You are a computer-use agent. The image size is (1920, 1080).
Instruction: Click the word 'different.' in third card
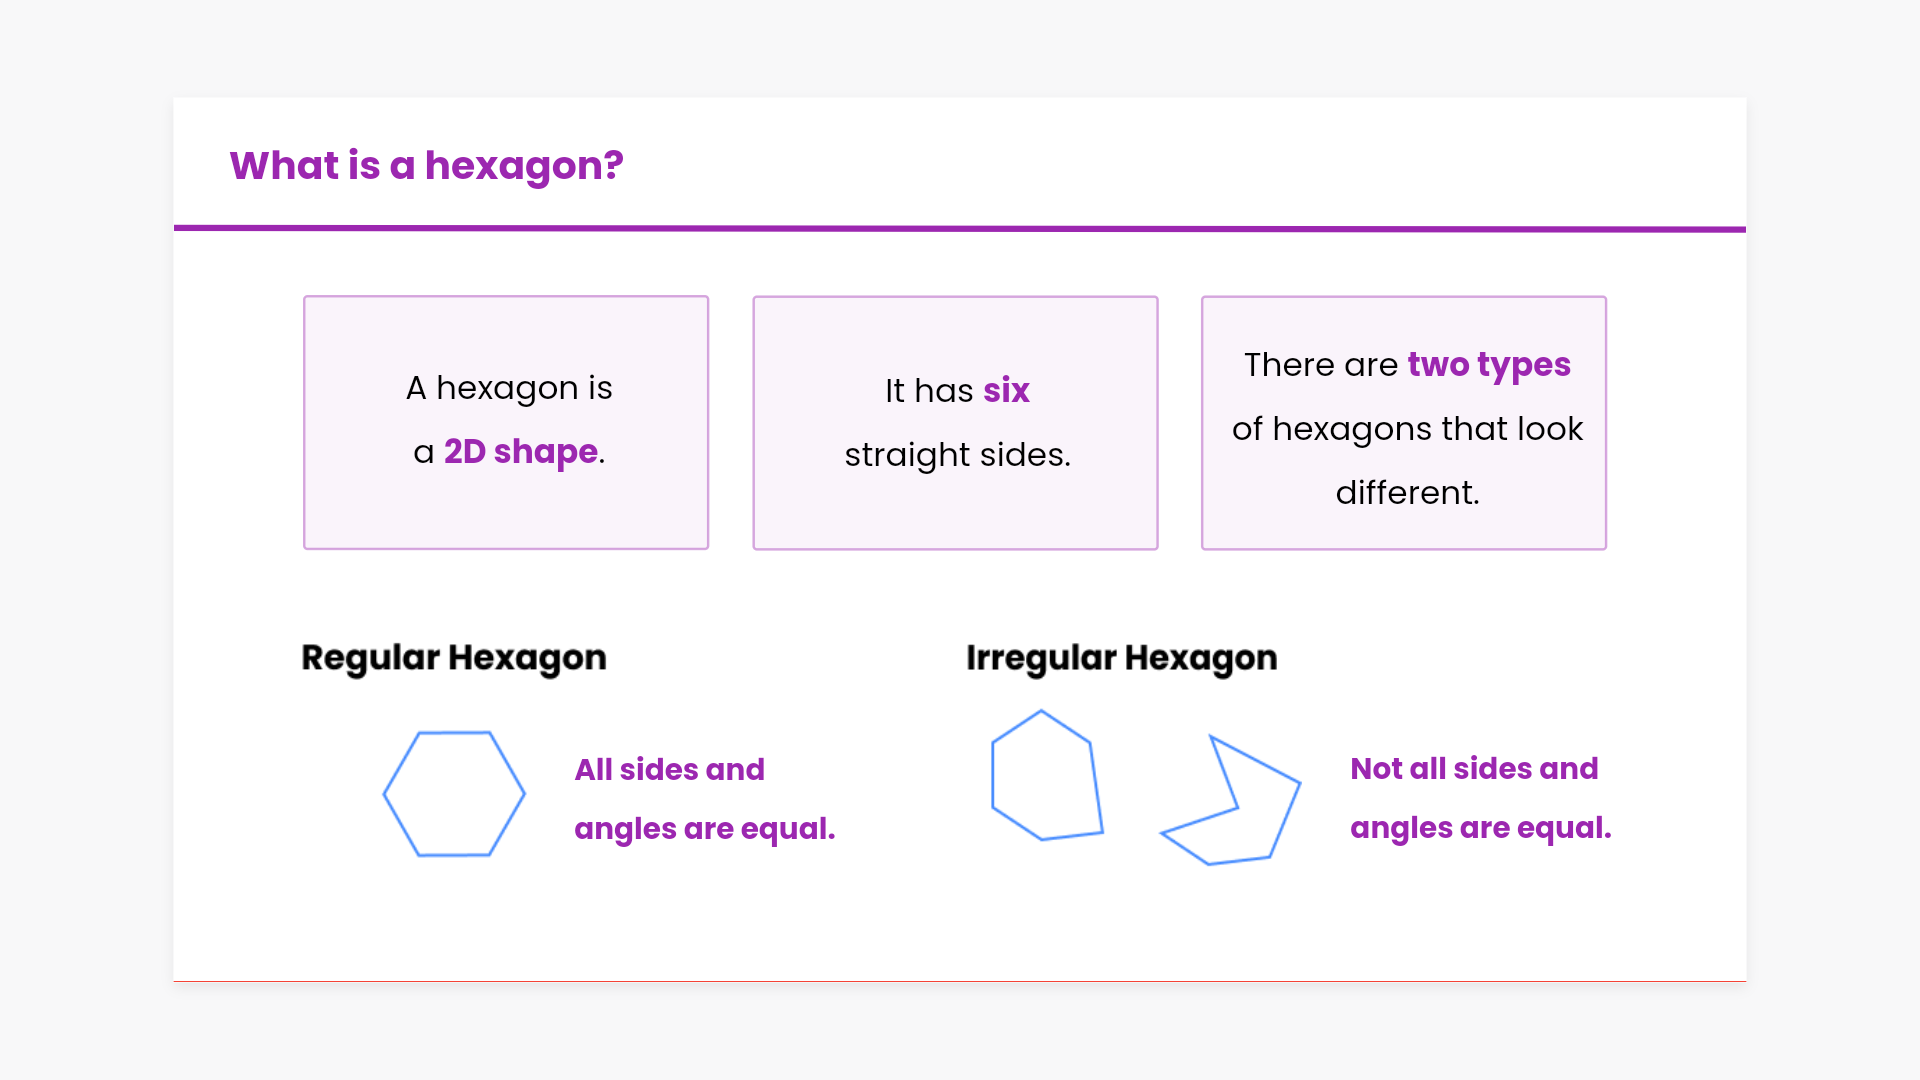1407,493
